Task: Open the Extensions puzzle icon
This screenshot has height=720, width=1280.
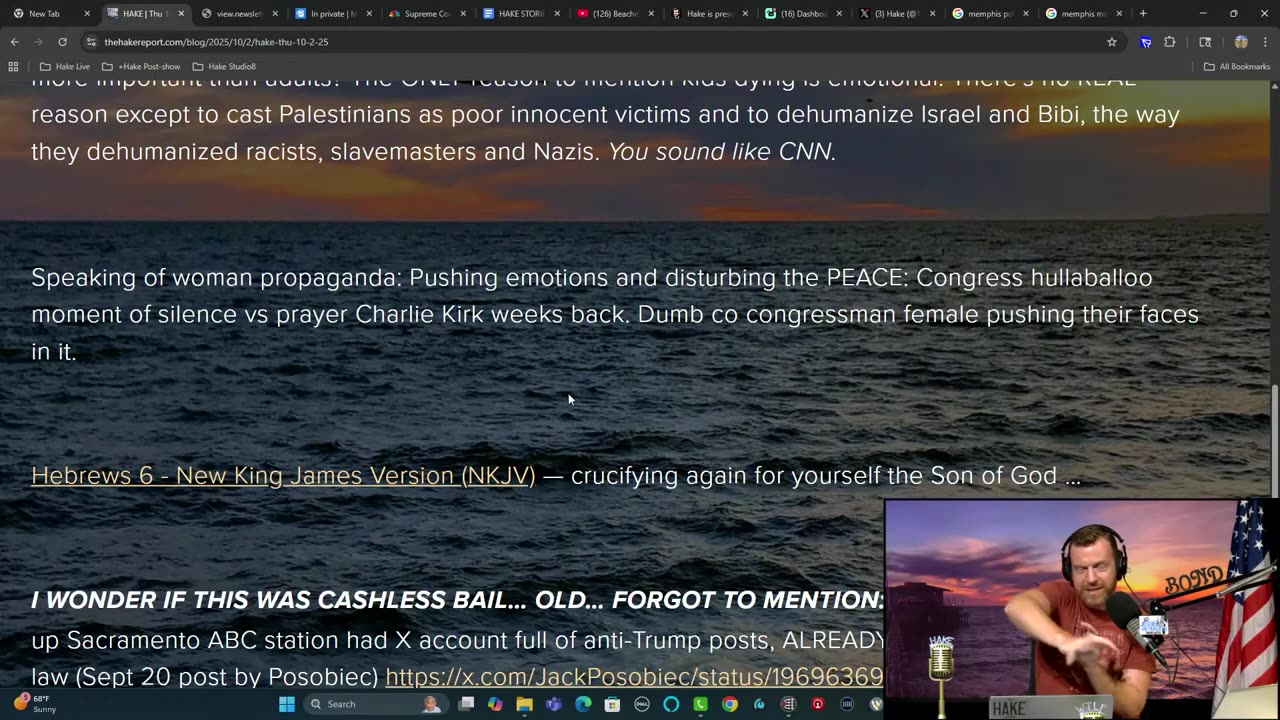Action: point(1170,42)
